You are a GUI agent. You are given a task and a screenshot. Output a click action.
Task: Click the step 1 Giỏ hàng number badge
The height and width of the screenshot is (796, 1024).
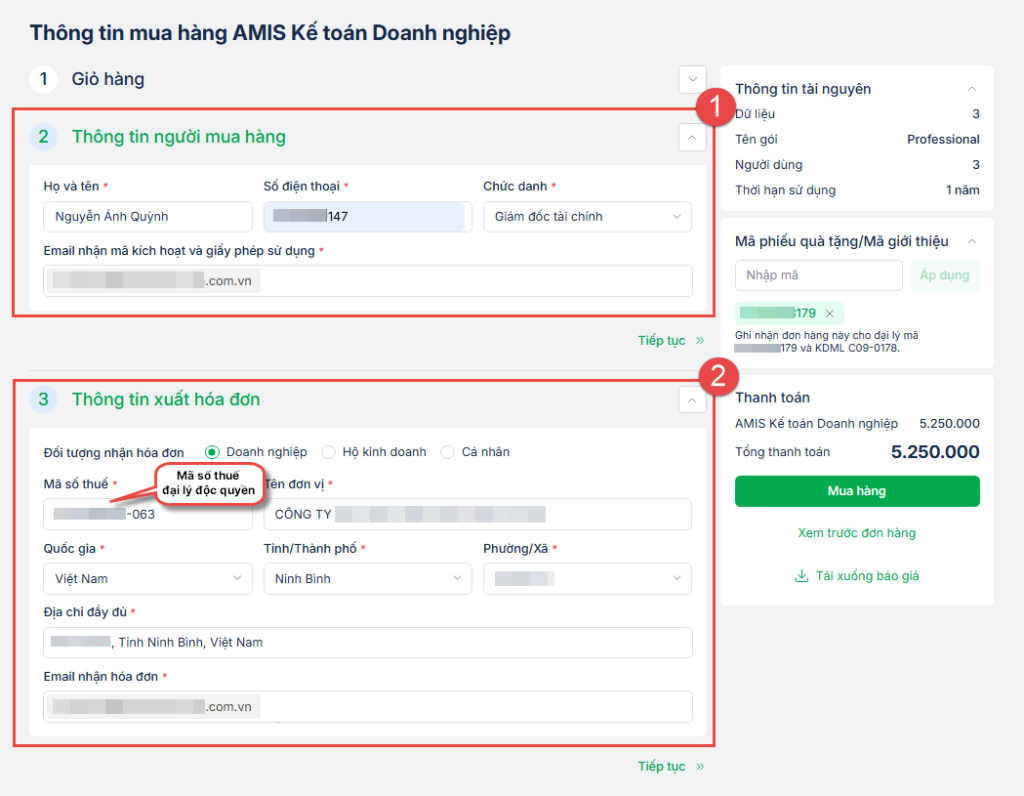tap(43, 79)
